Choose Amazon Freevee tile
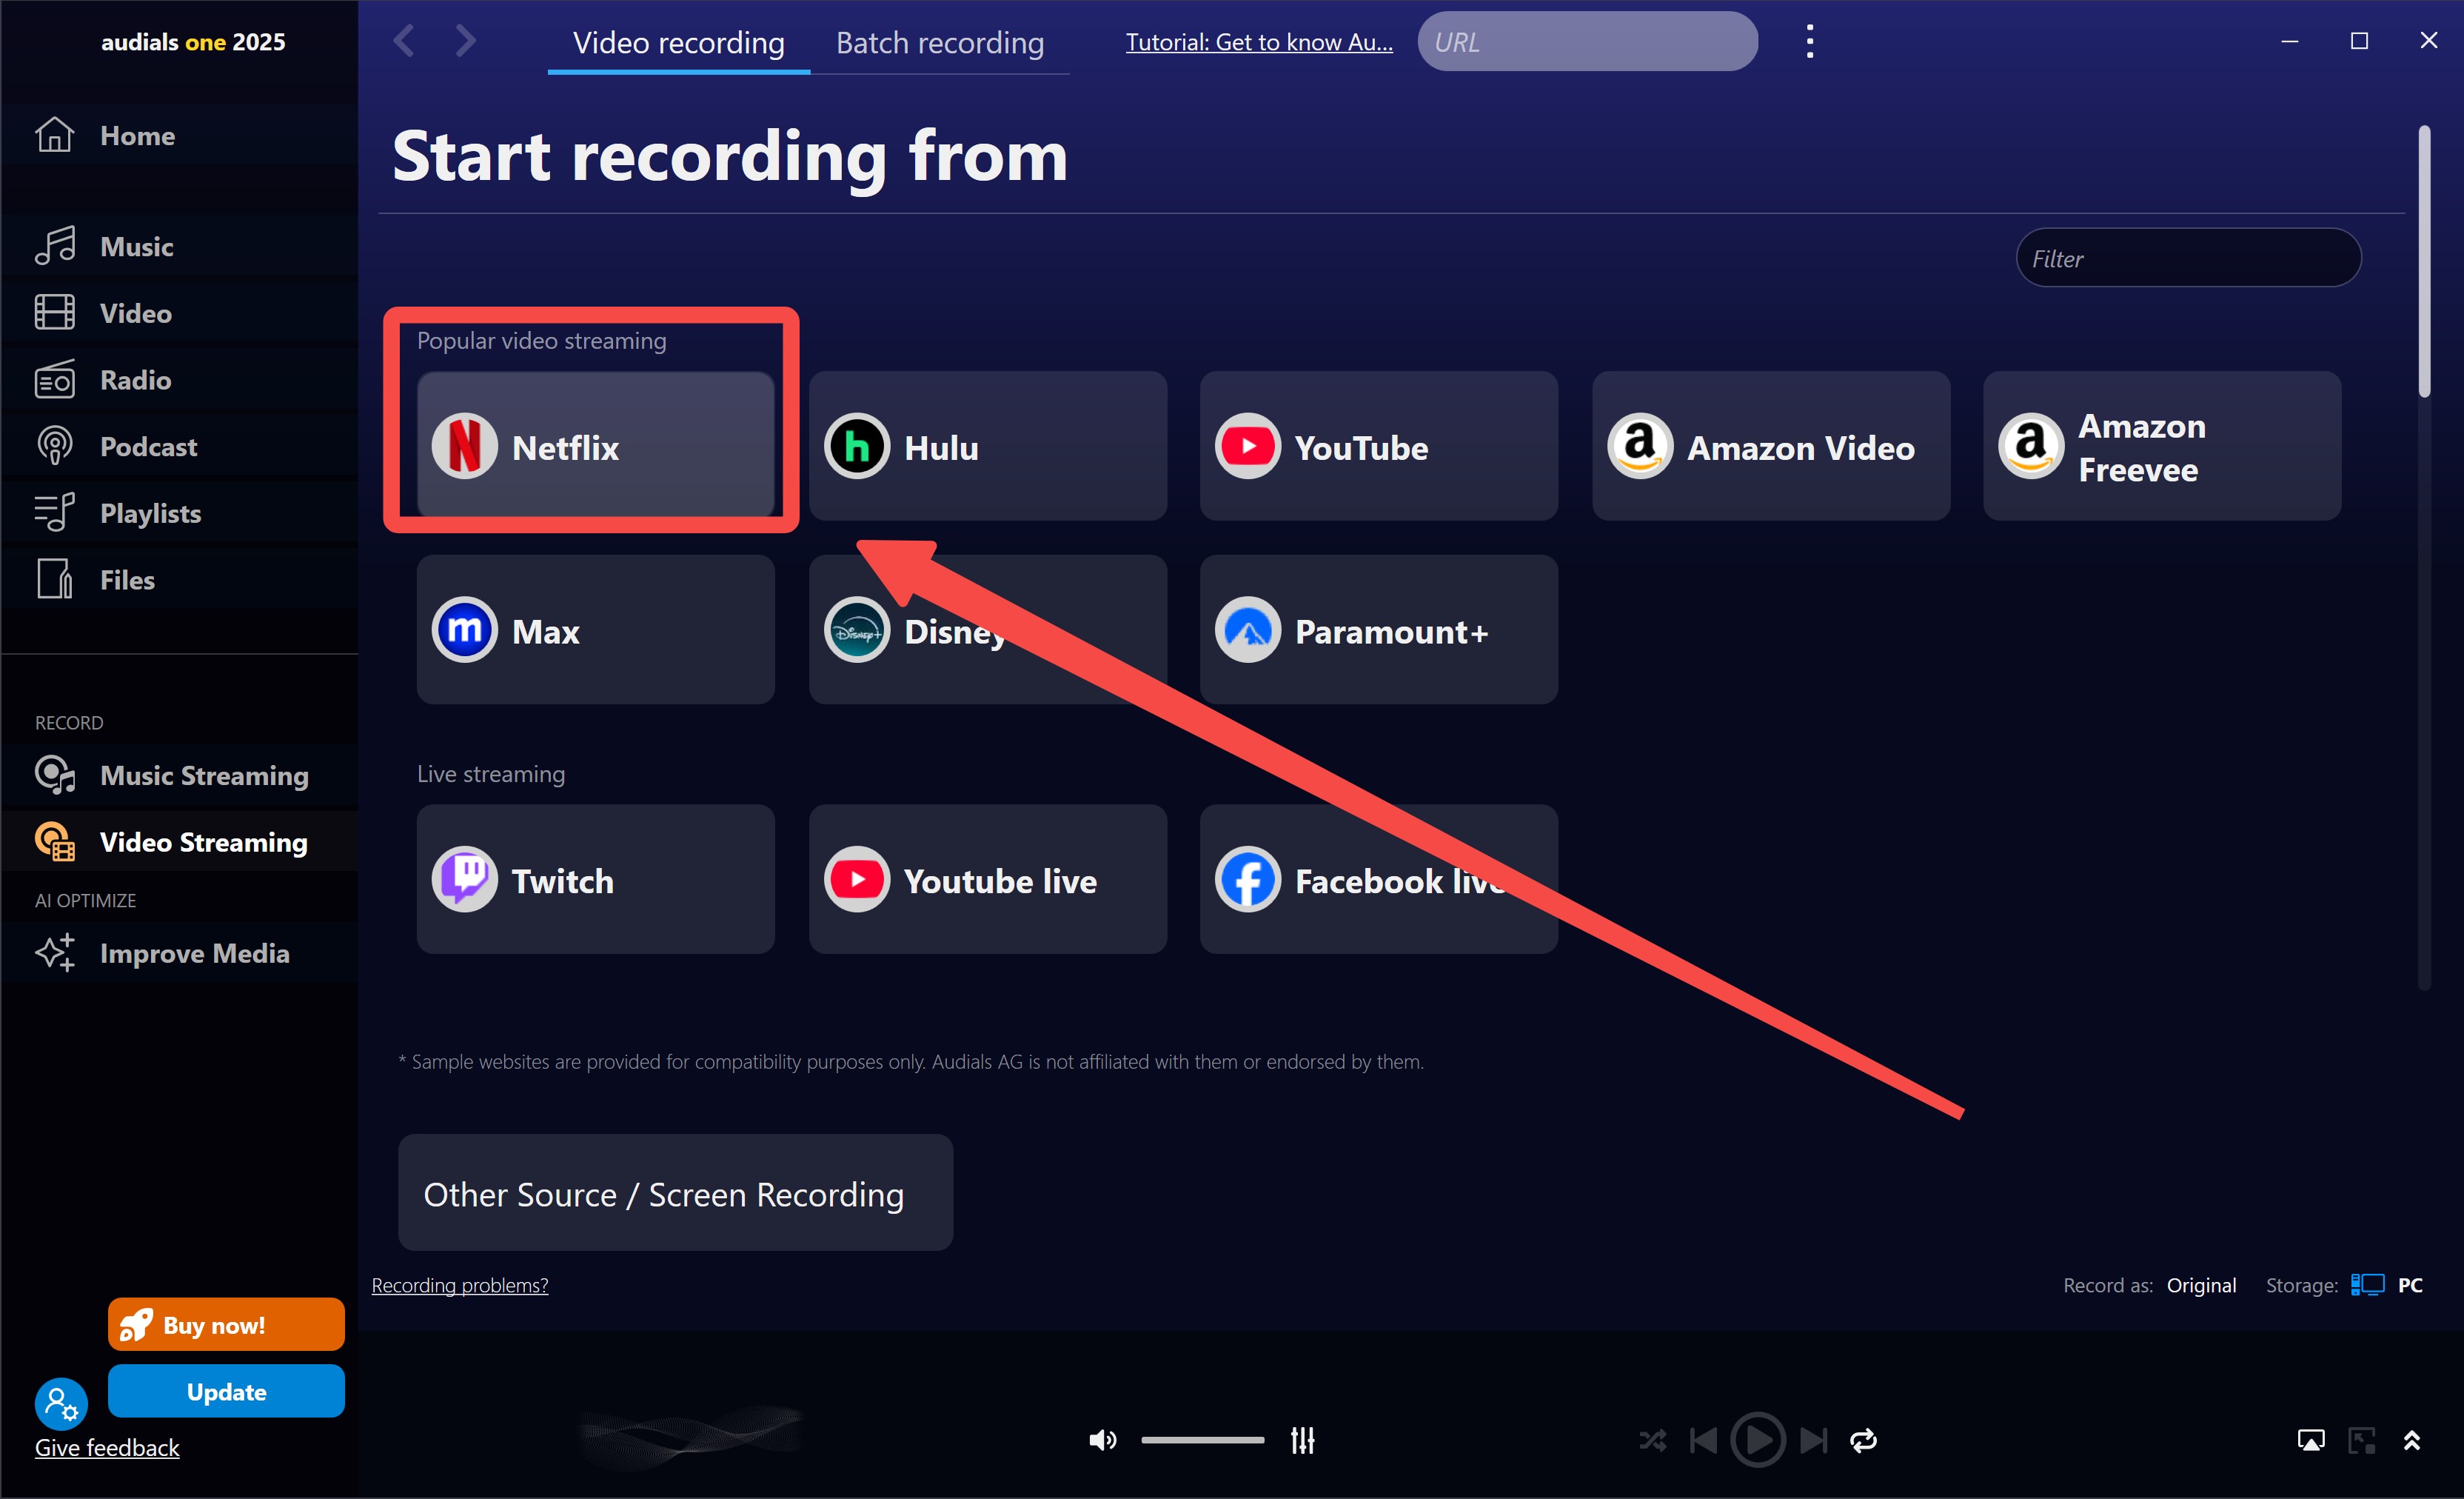This screenshot has height=1499, width=2464. [2162, 446]
